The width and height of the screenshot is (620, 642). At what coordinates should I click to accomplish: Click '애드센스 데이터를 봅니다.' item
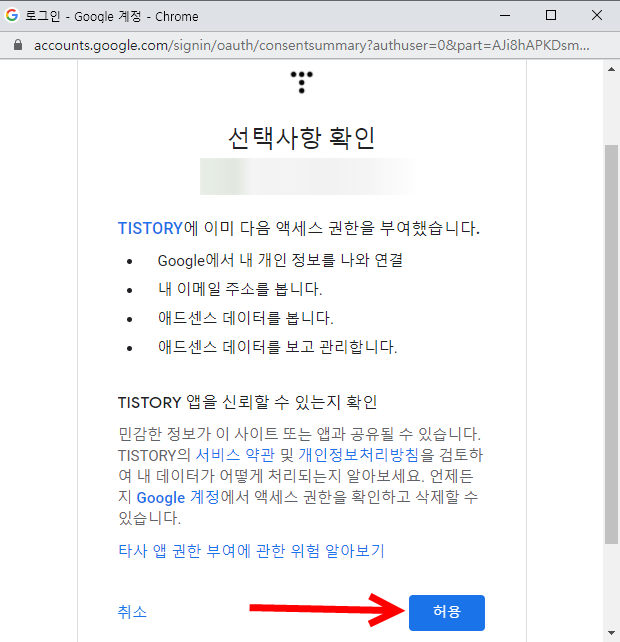point(246,318)
